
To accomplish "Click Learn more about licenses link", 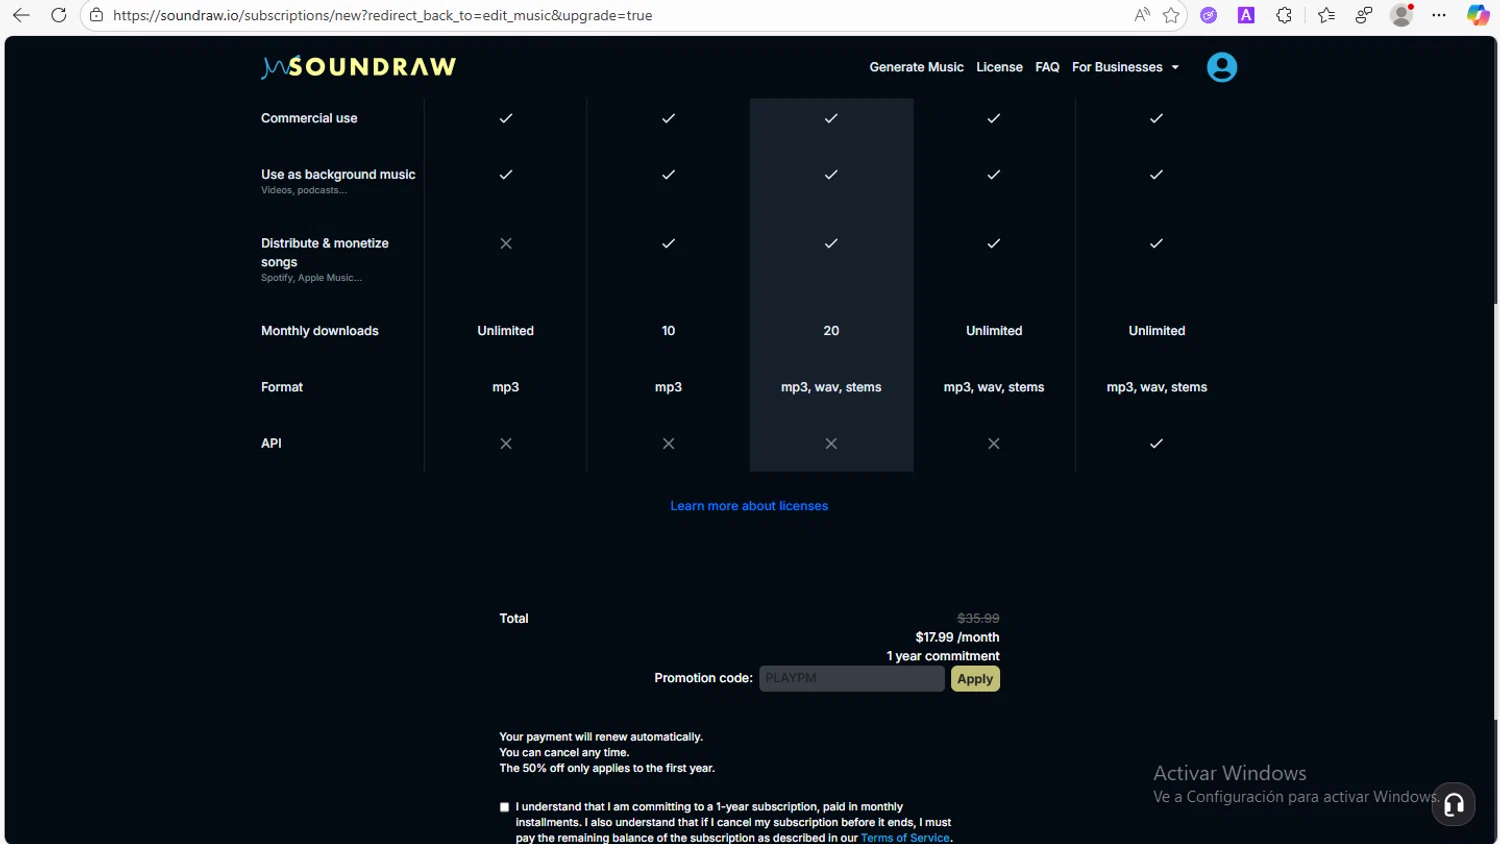I will (x=749, y=506).
